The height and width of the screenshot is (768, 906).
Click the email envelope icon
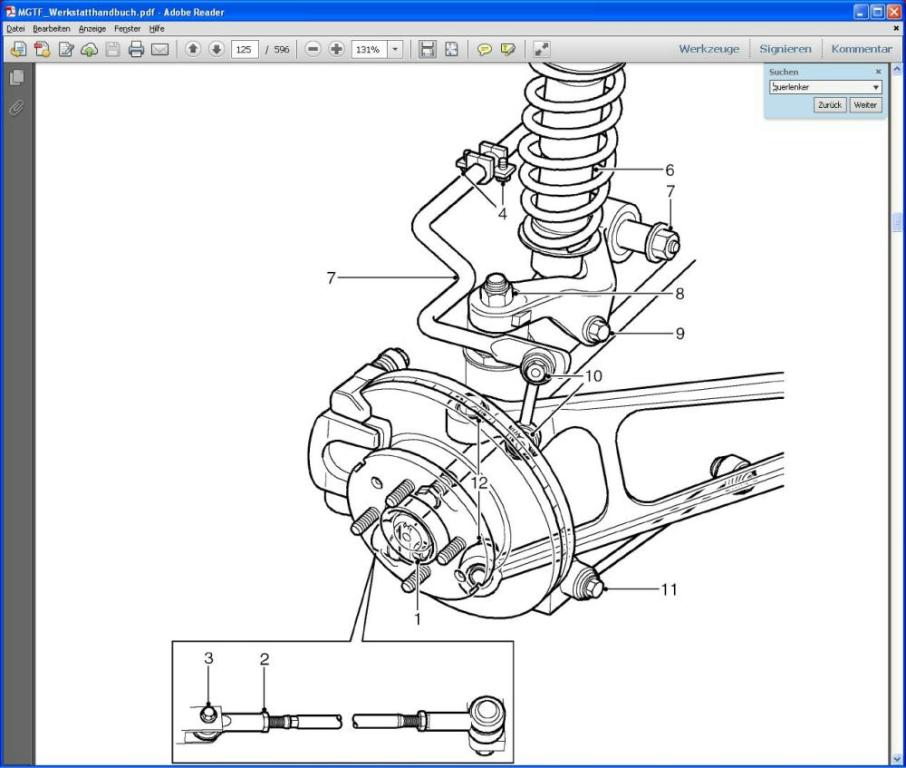coord(160,49)
